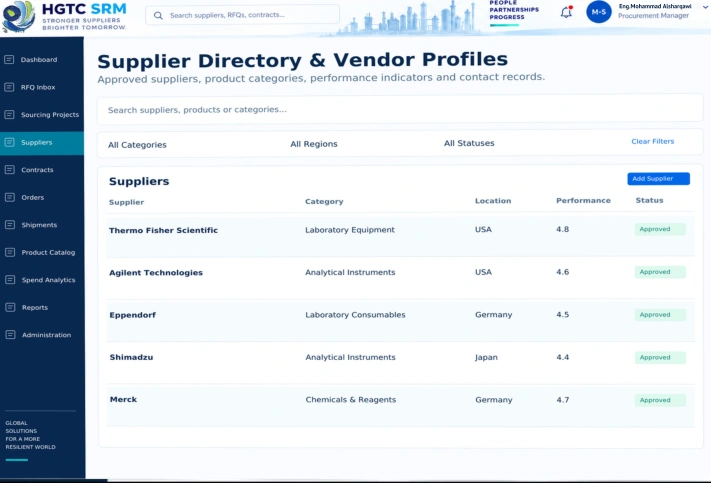Go to Shipments in the sidebar

coord(39,225)
